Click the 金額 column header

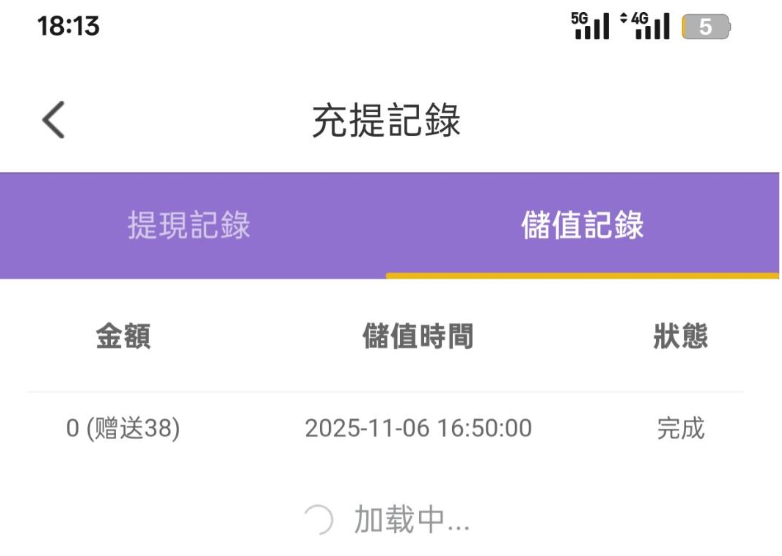[x=123, y=337]
